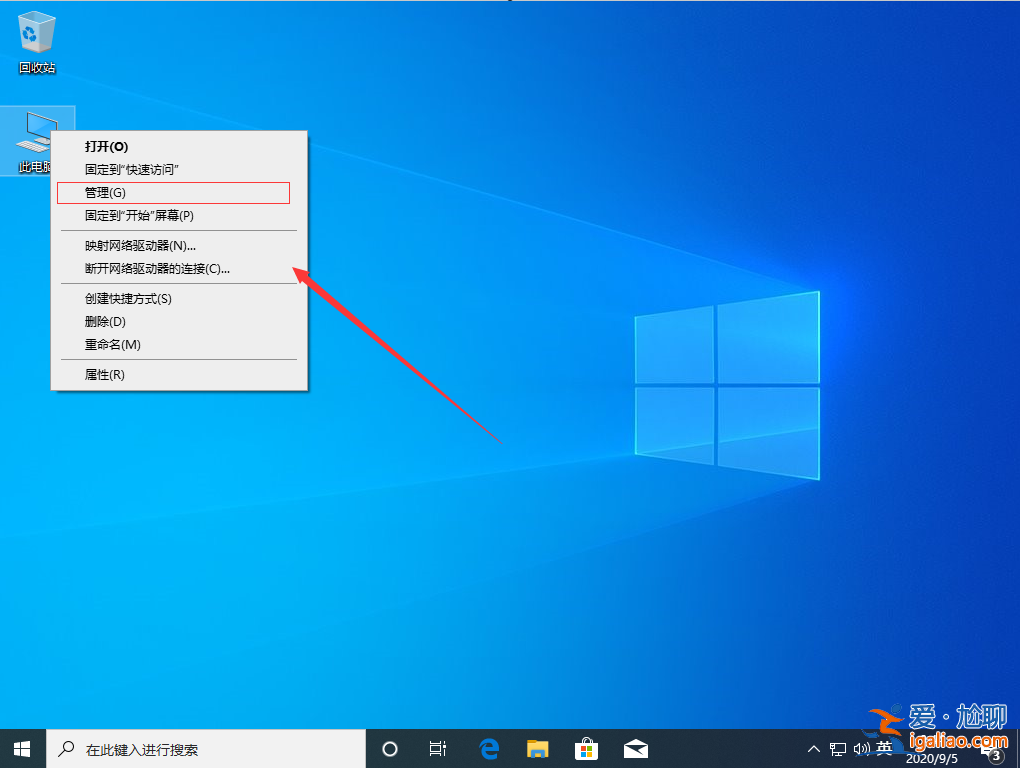Launch the Microsoft Store app
The width and height of the screenshot is (1020, 768).
pos(586,748)
